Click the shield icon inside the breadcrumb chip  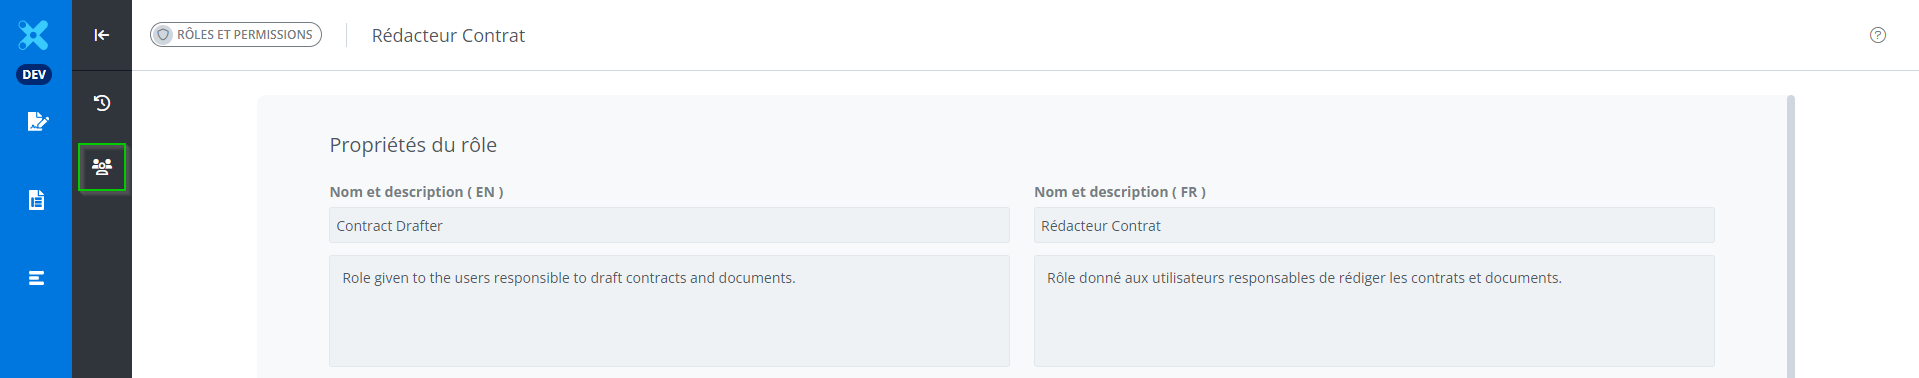163,35
